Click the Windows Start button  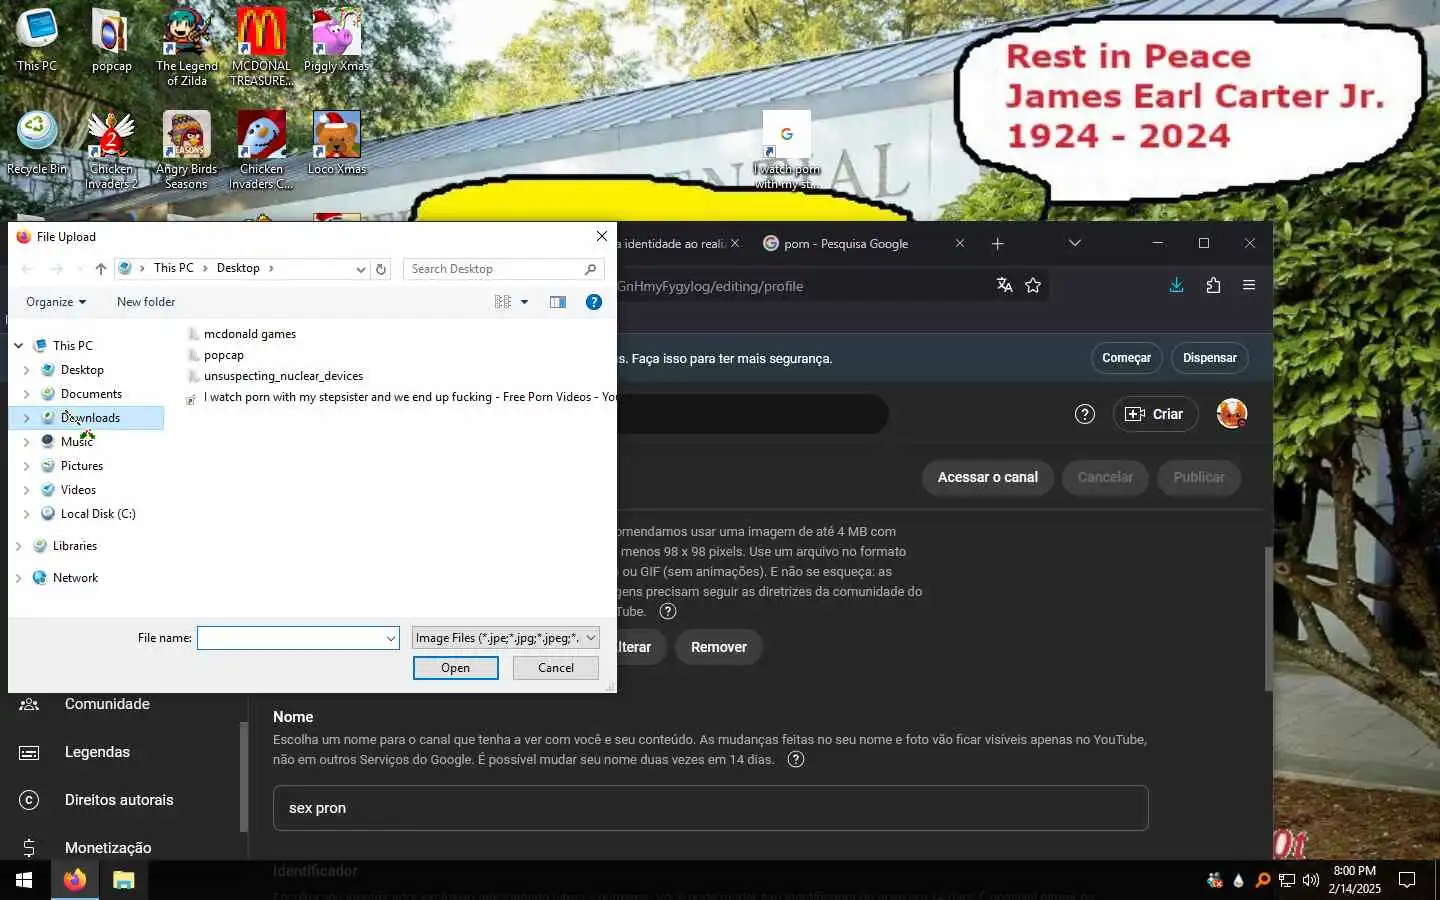click(24, 880)
